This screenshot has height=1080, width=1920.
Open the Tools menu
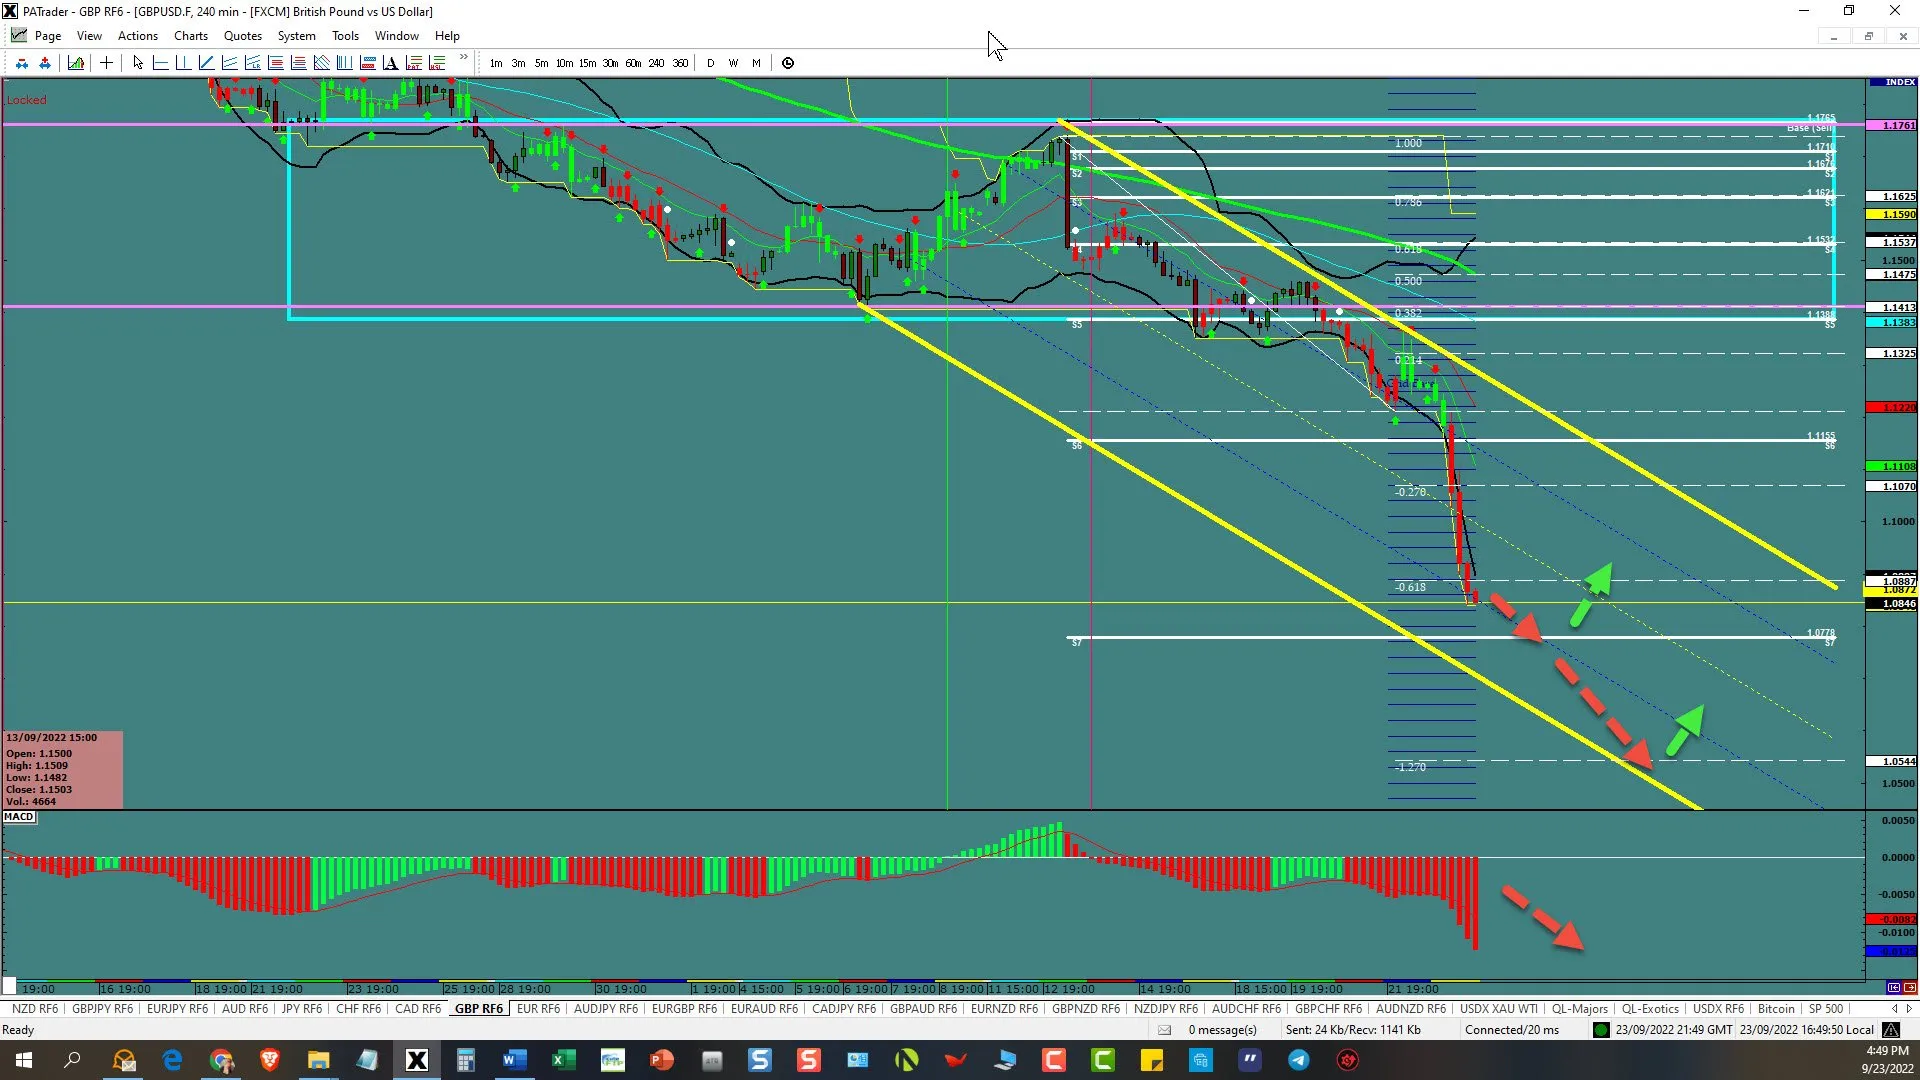(x=345, y=36)
